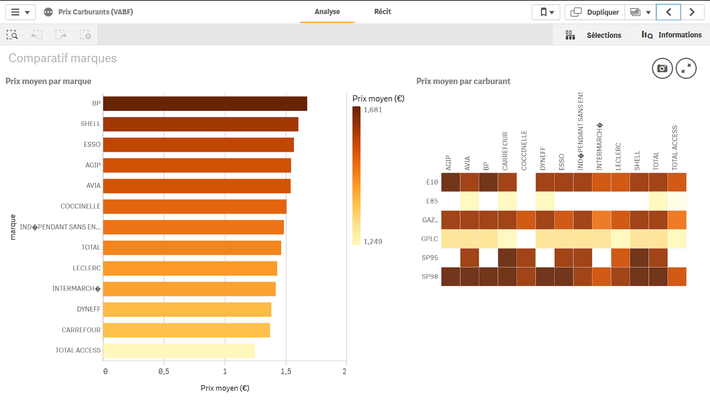Click the Dupliquer button
Screen dimensions: 710x400
(x=595, y=12)
